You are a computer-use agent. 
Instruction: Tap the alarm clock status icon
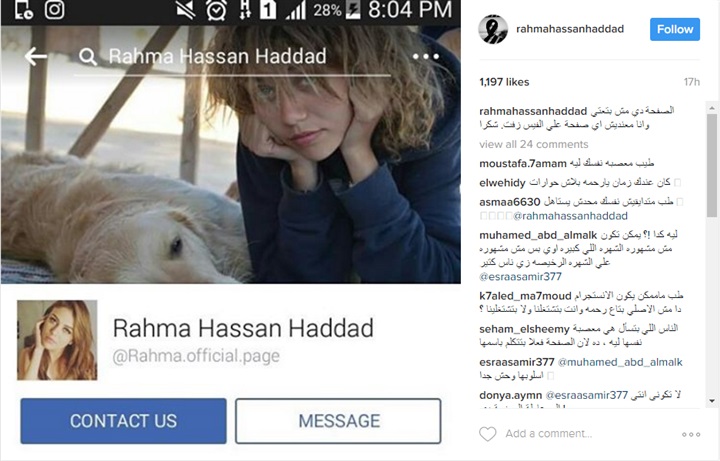pyautogui.click(x=216, y=10)
